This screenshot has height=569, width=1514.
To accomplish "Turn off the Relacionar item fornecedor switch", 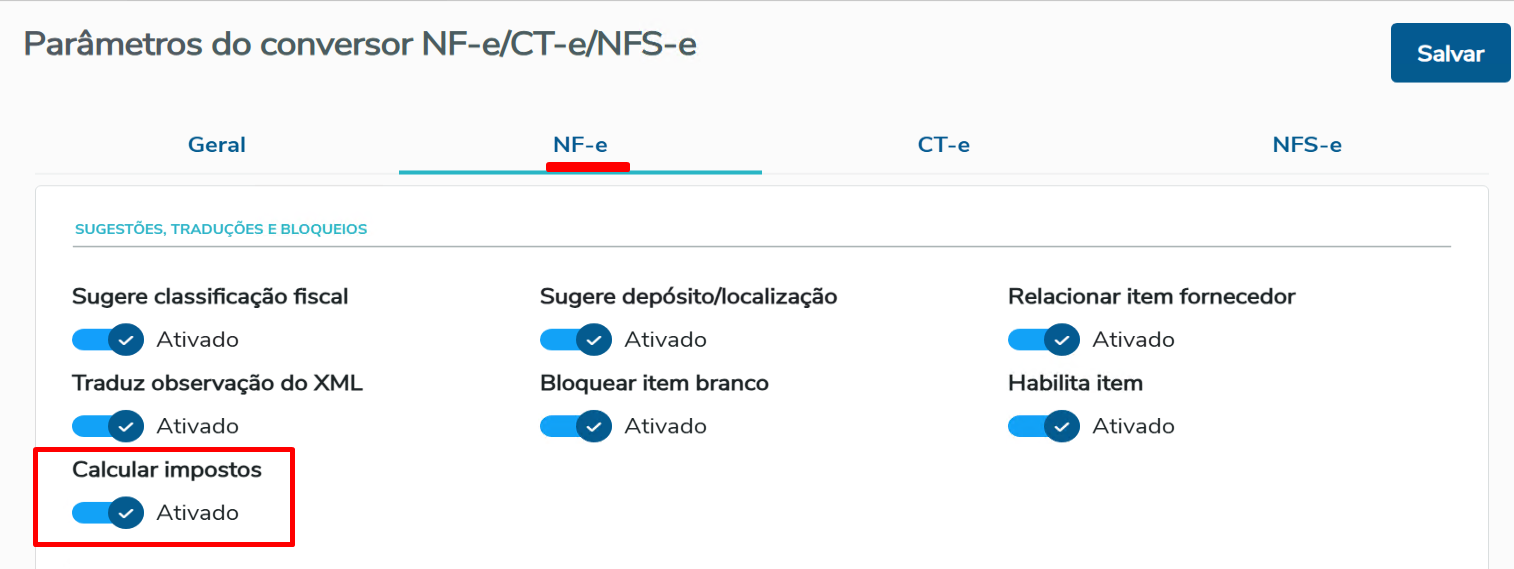I will click(x=1044, y=340).
